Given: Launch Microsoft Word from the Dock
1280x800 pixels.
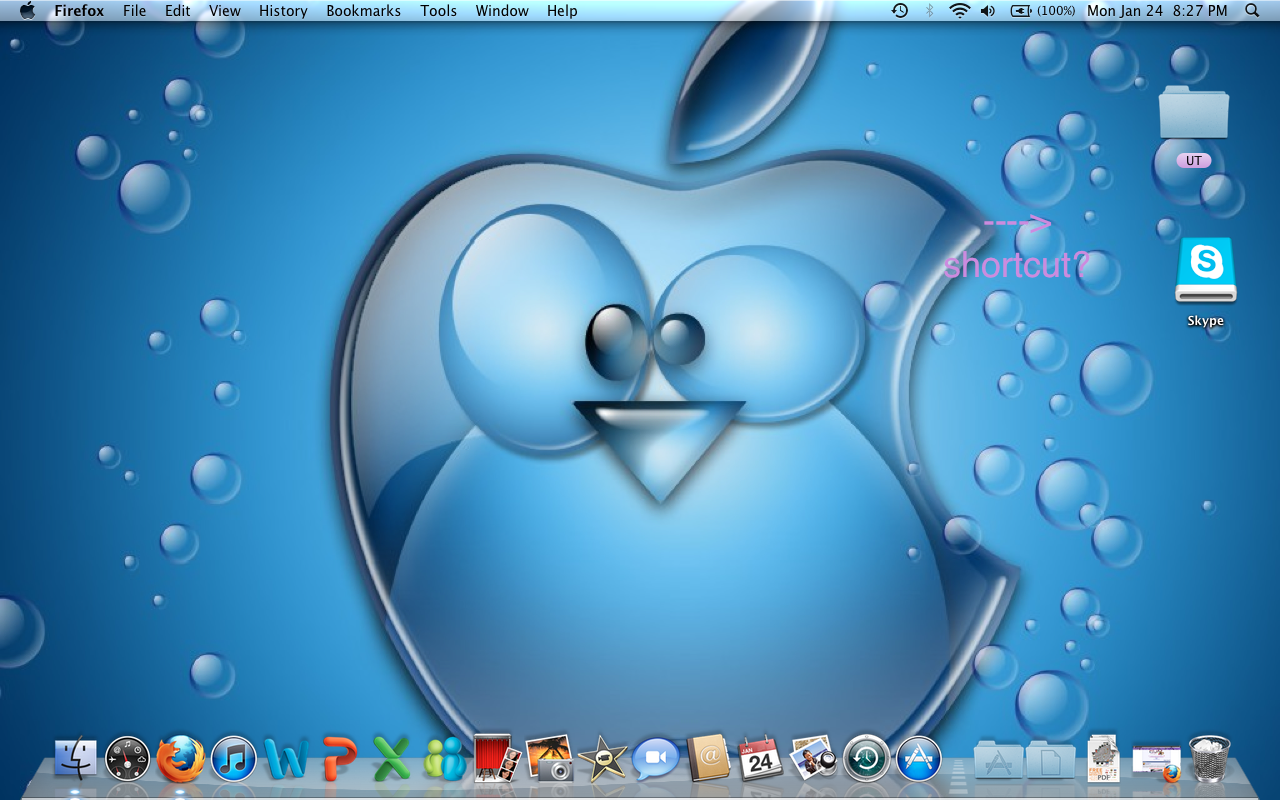Looking at the screenshot, I should (286, 759).
